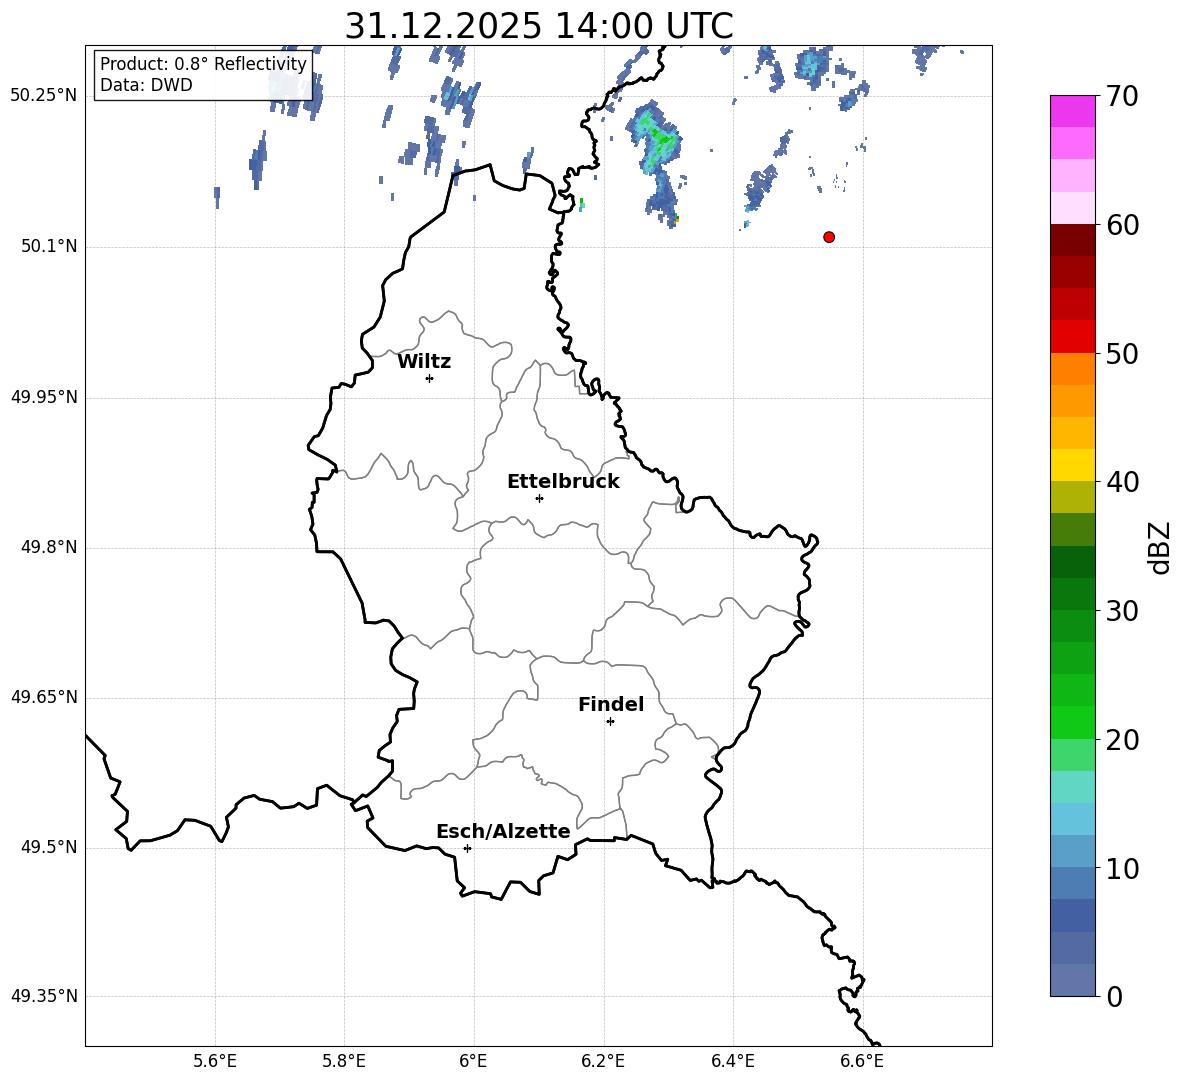The image size is (1184, 1081).
Task: Click the dBZ colorbar label
Action: click(1161, 547)
